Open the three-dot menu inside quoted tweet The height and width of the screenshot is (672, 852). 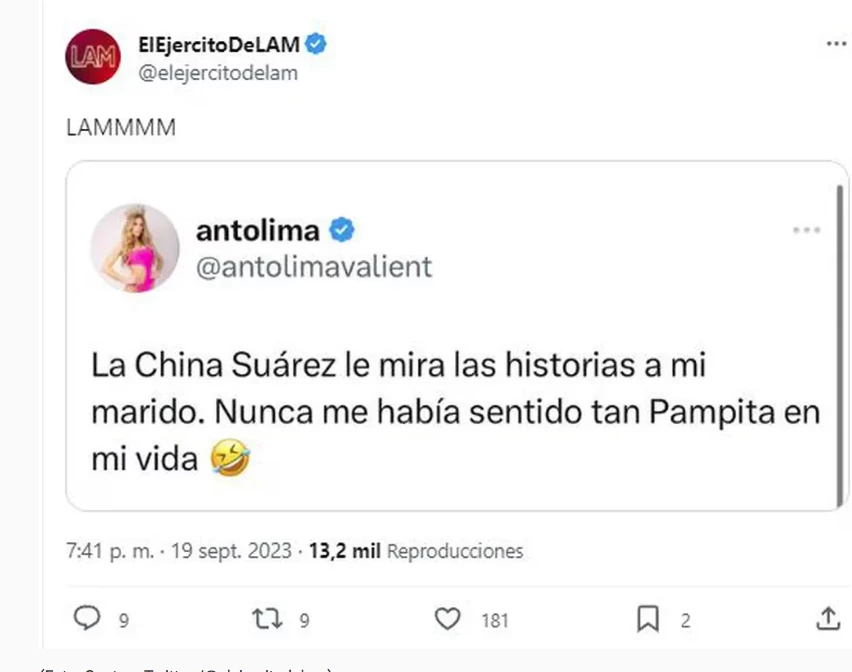click(806, 230)
